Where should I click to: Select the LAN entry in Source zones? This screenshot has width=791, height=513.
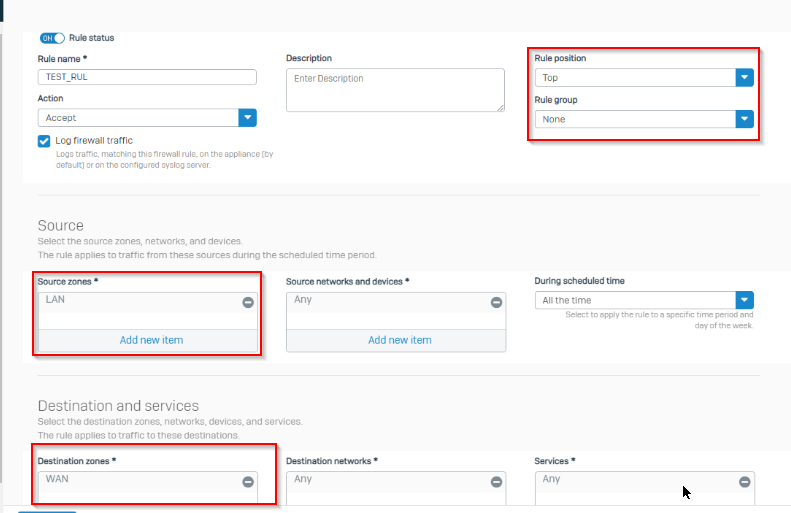tap(55, 300)
